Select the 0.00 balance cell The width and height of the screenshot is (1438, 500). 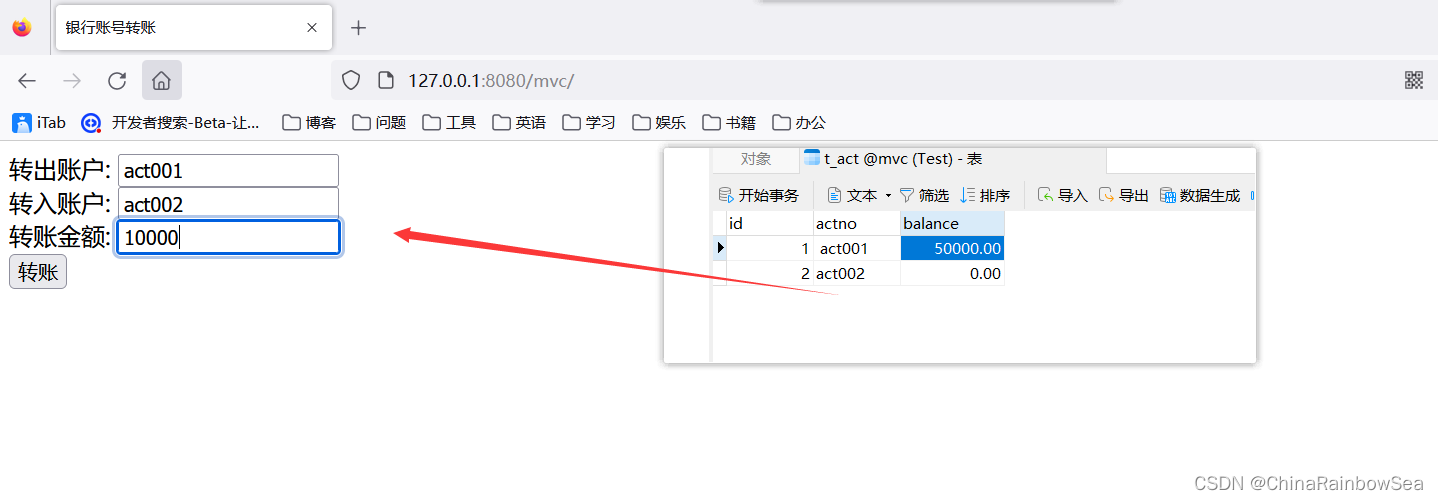pos(953,273)
